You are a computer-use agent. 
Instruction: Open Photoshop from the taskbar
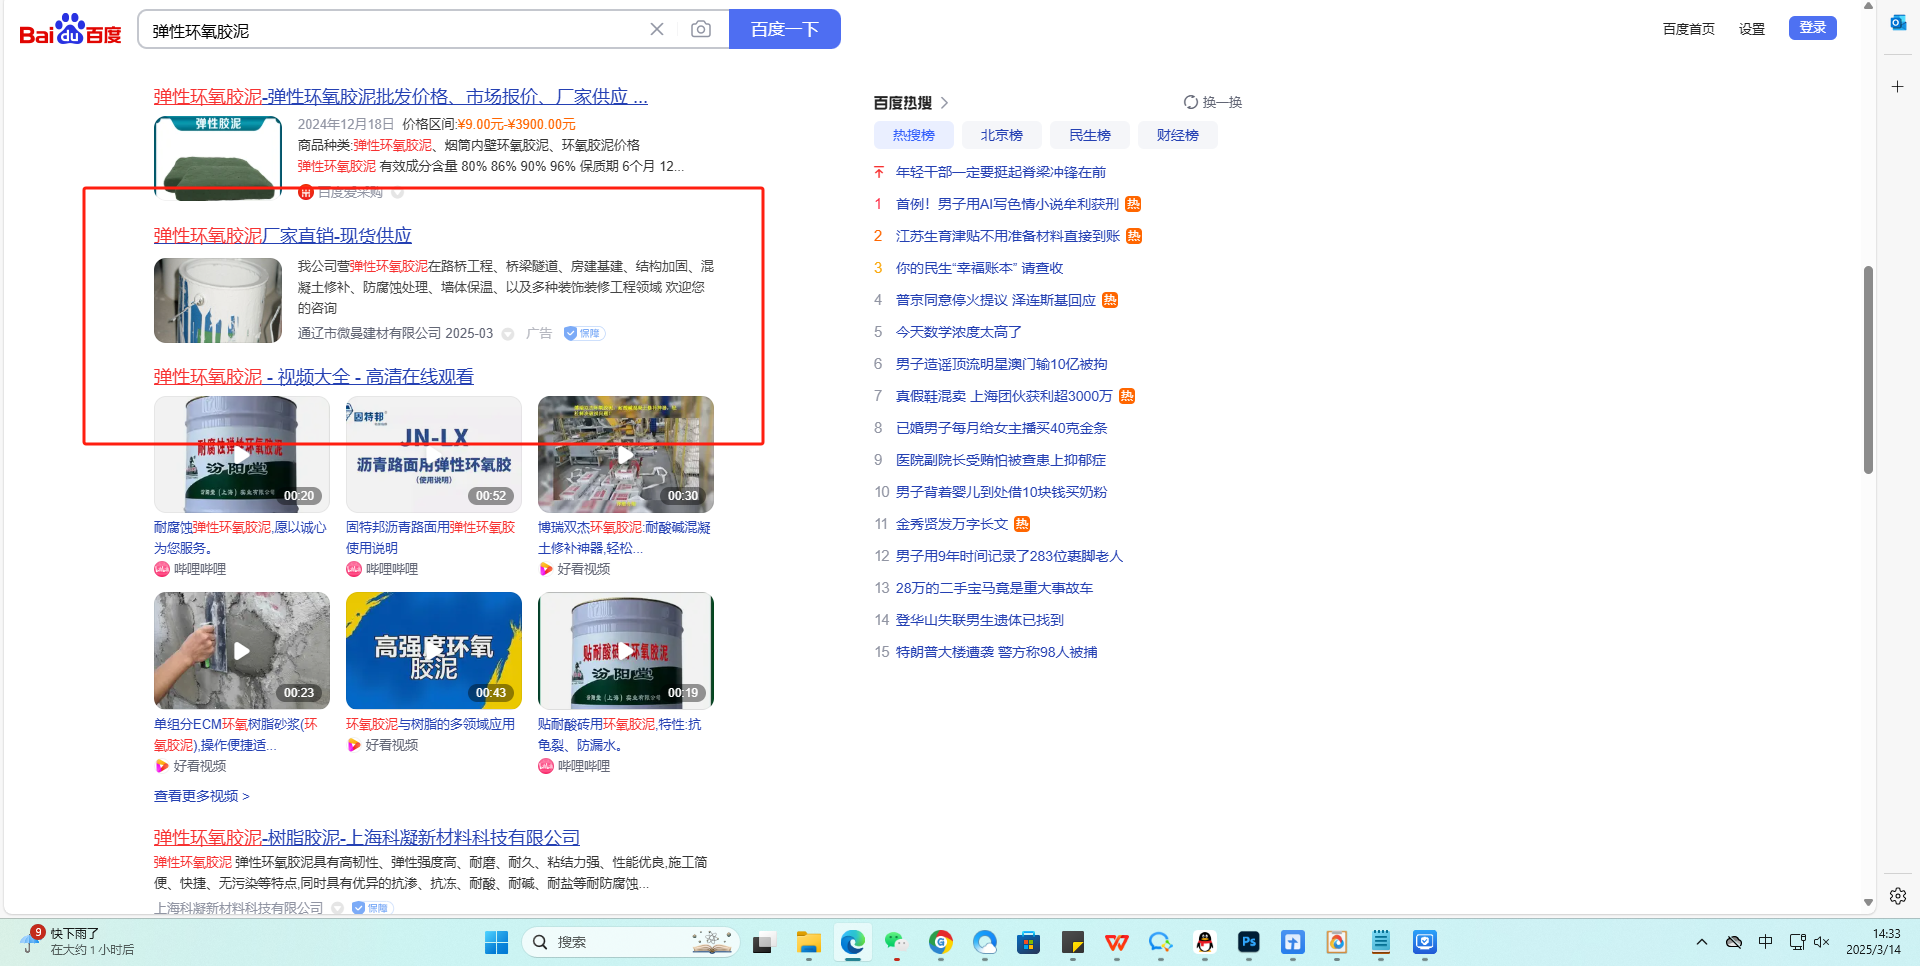[1249, 942]
